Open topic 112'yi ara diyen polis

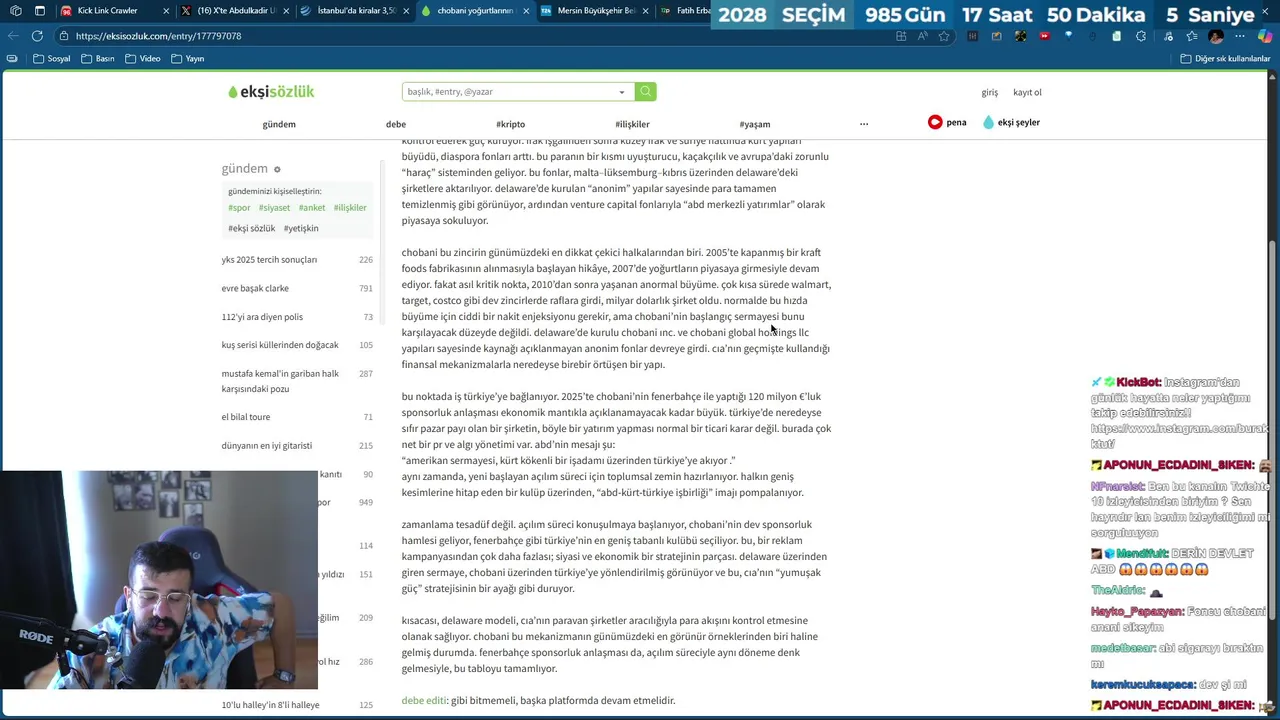pos(262,317)
